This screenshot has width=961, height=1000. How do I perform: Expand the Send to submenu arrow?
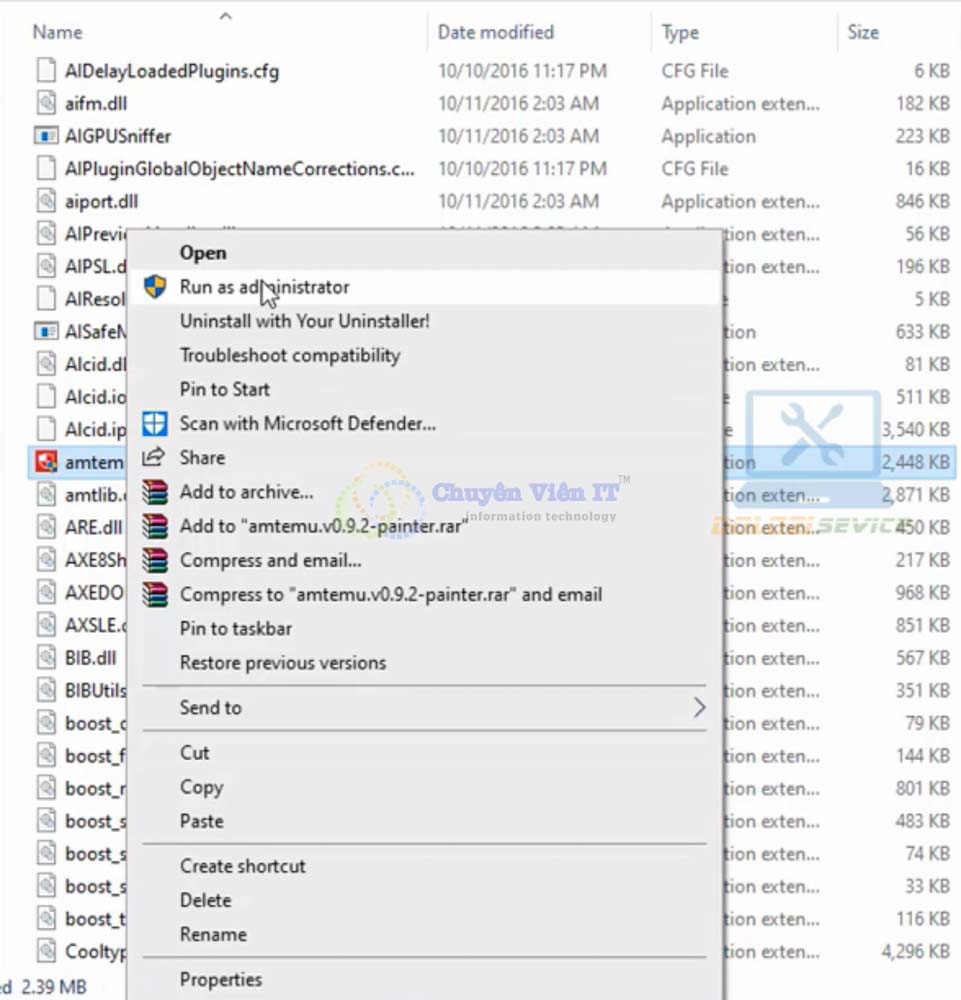tap(698, 708)
